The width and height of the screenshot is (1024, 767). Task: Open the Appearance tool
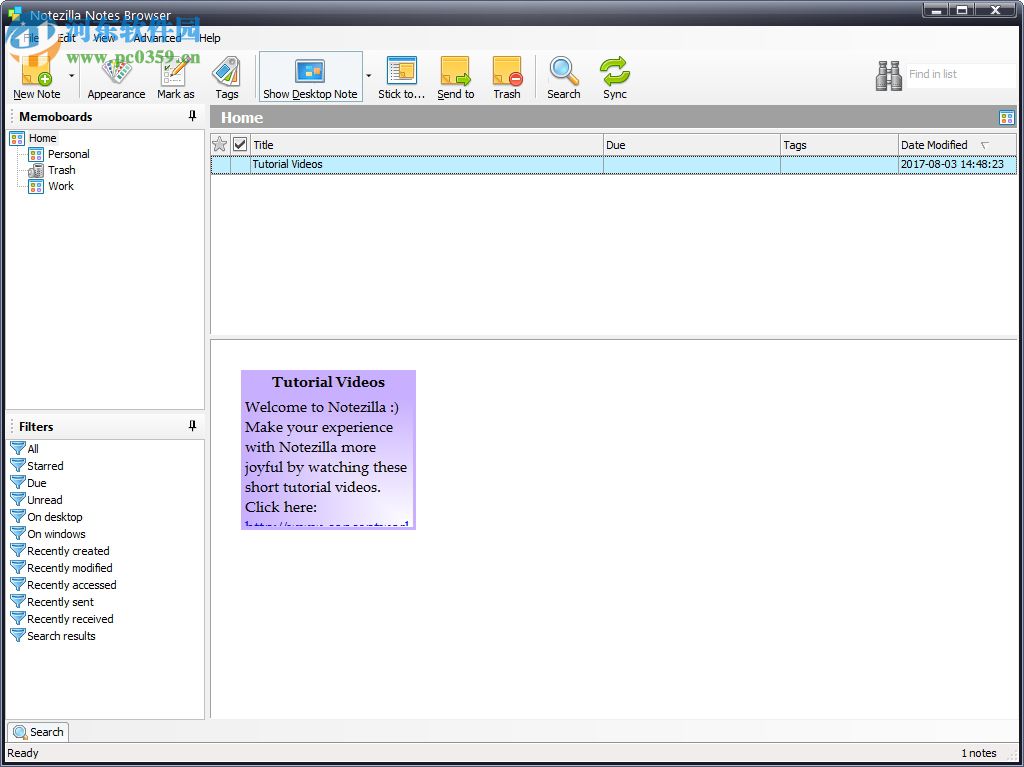[x=115, y=76]
